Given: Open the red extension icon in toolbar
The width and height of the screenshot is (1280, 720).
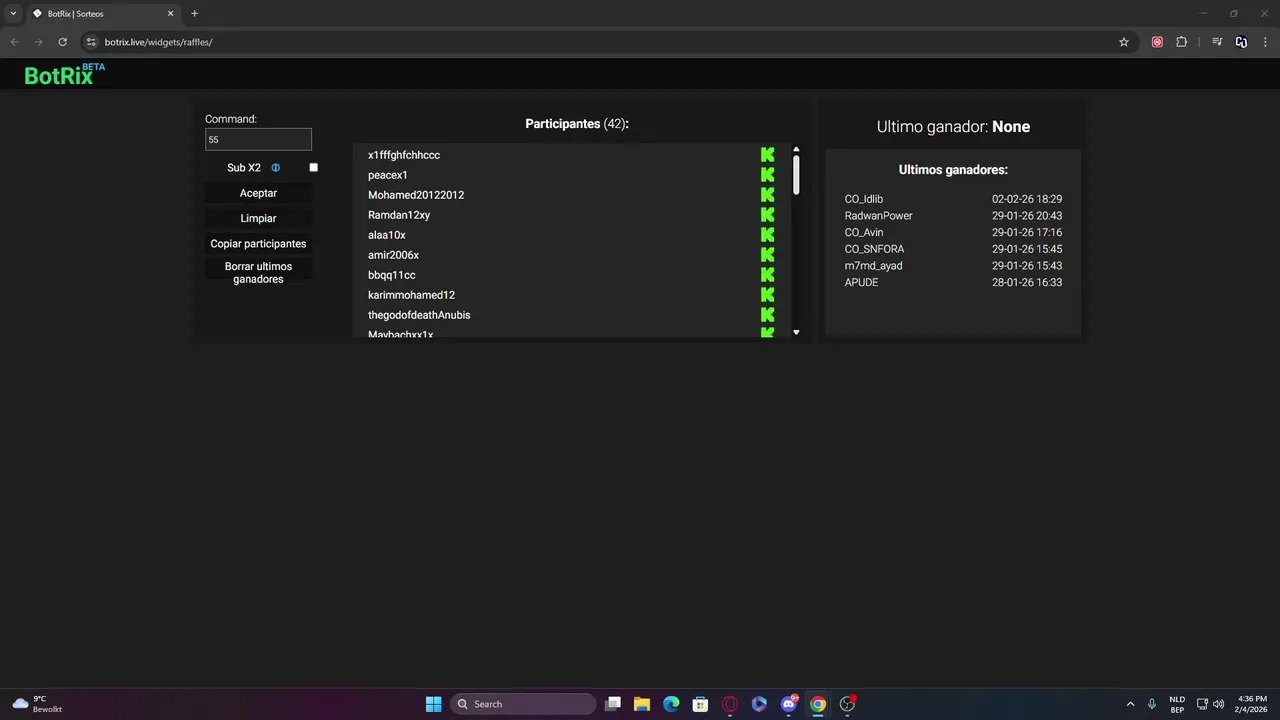Looking at the screenshot, I should (x=1157, y=42).
